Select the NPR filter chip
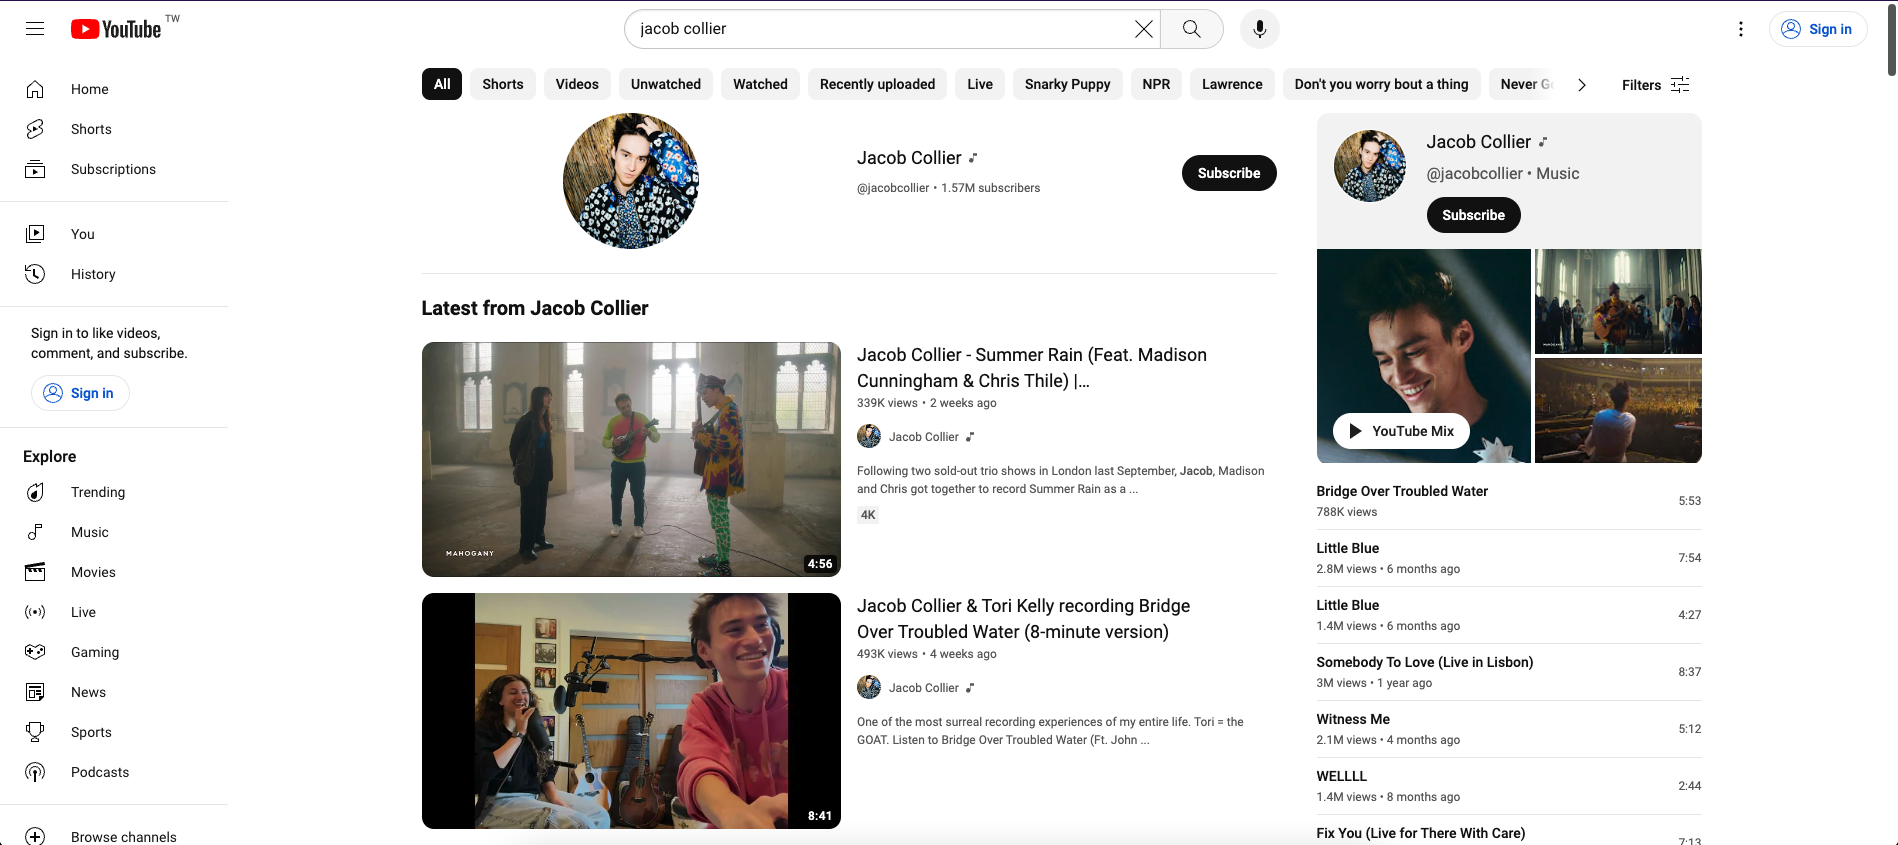Image resolution: width=1898 pixels, height=845 pixels. point(1156,84)
